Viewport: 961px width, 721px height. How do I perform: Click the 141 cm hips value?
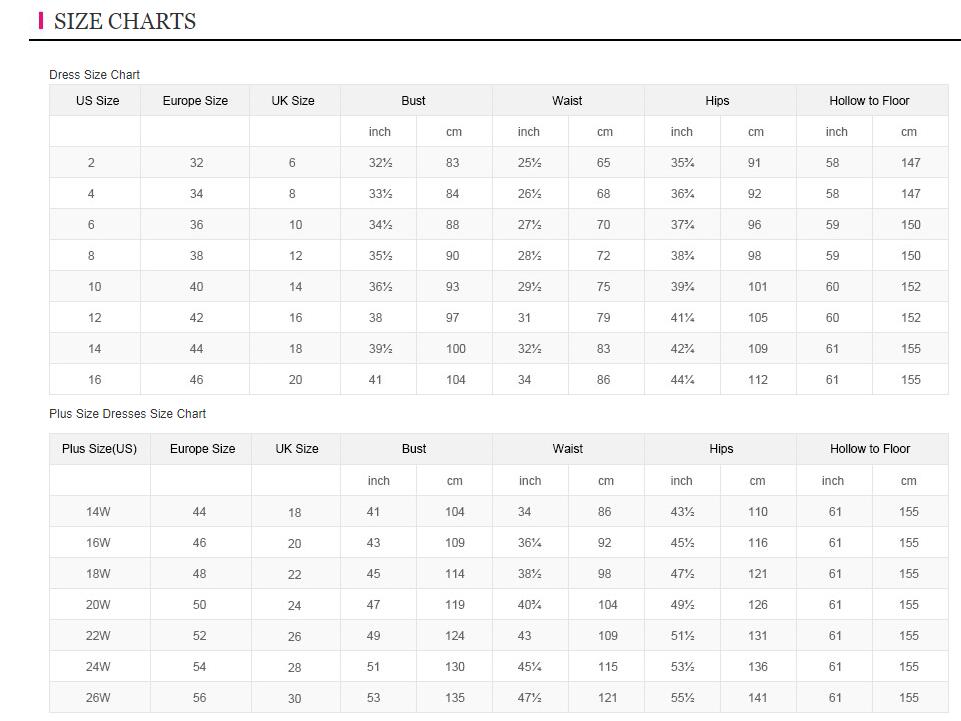[x=757, y=698]
